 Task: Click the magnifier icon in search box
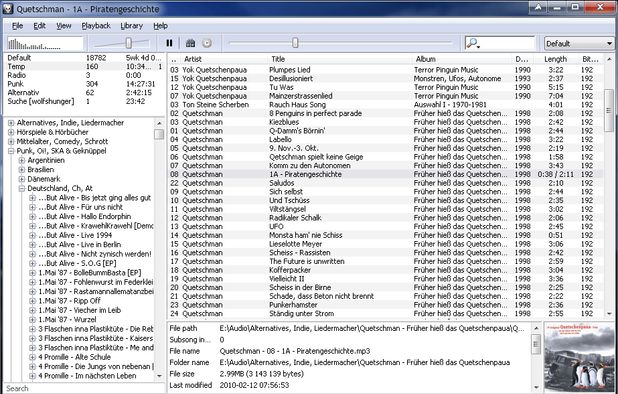[472, 43]
